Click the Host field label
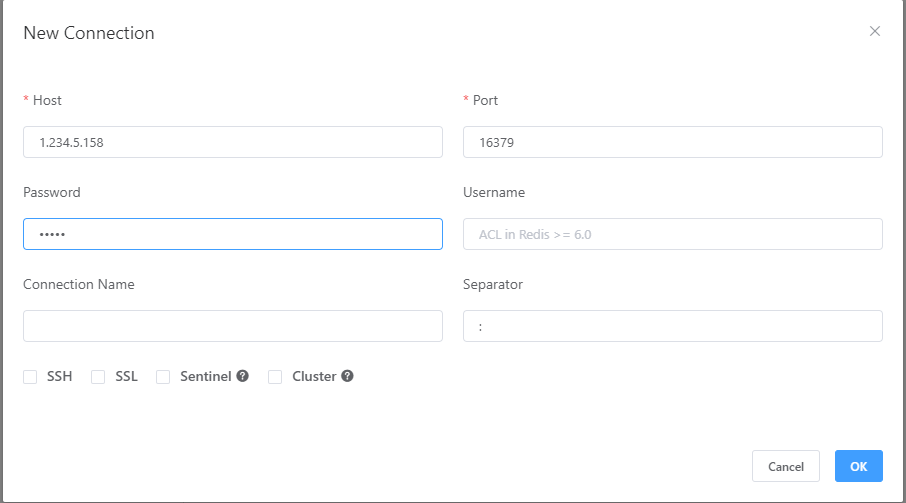 tap(47, 100)
